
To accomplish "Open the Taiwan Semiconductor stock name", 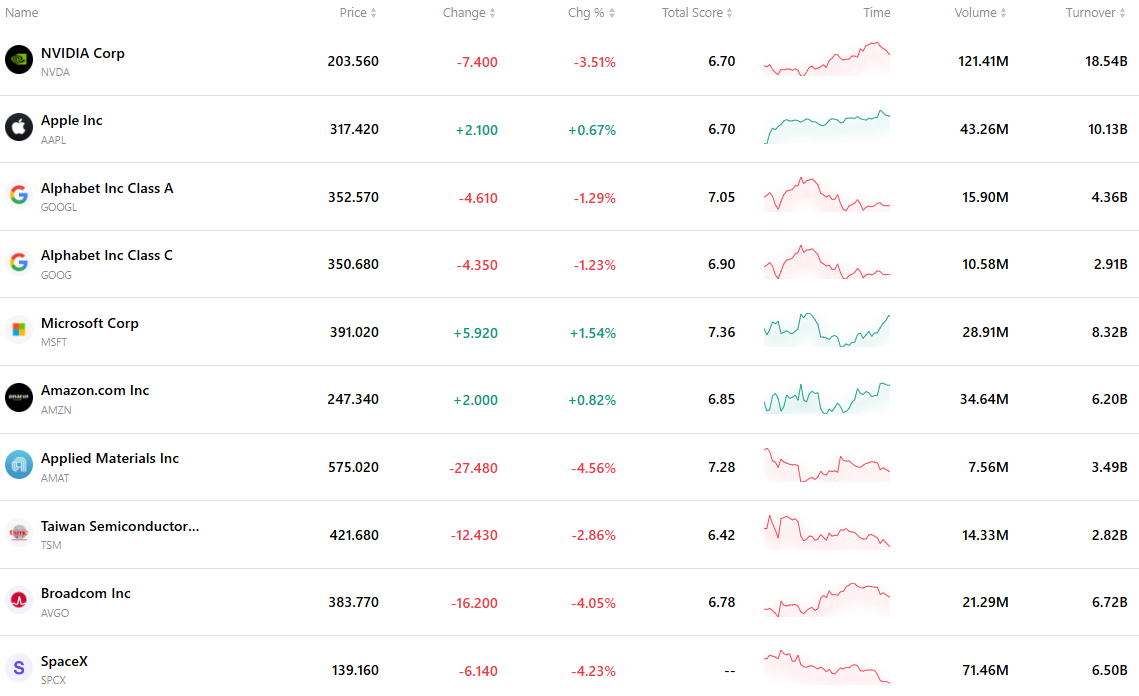I will pos(120,526).
